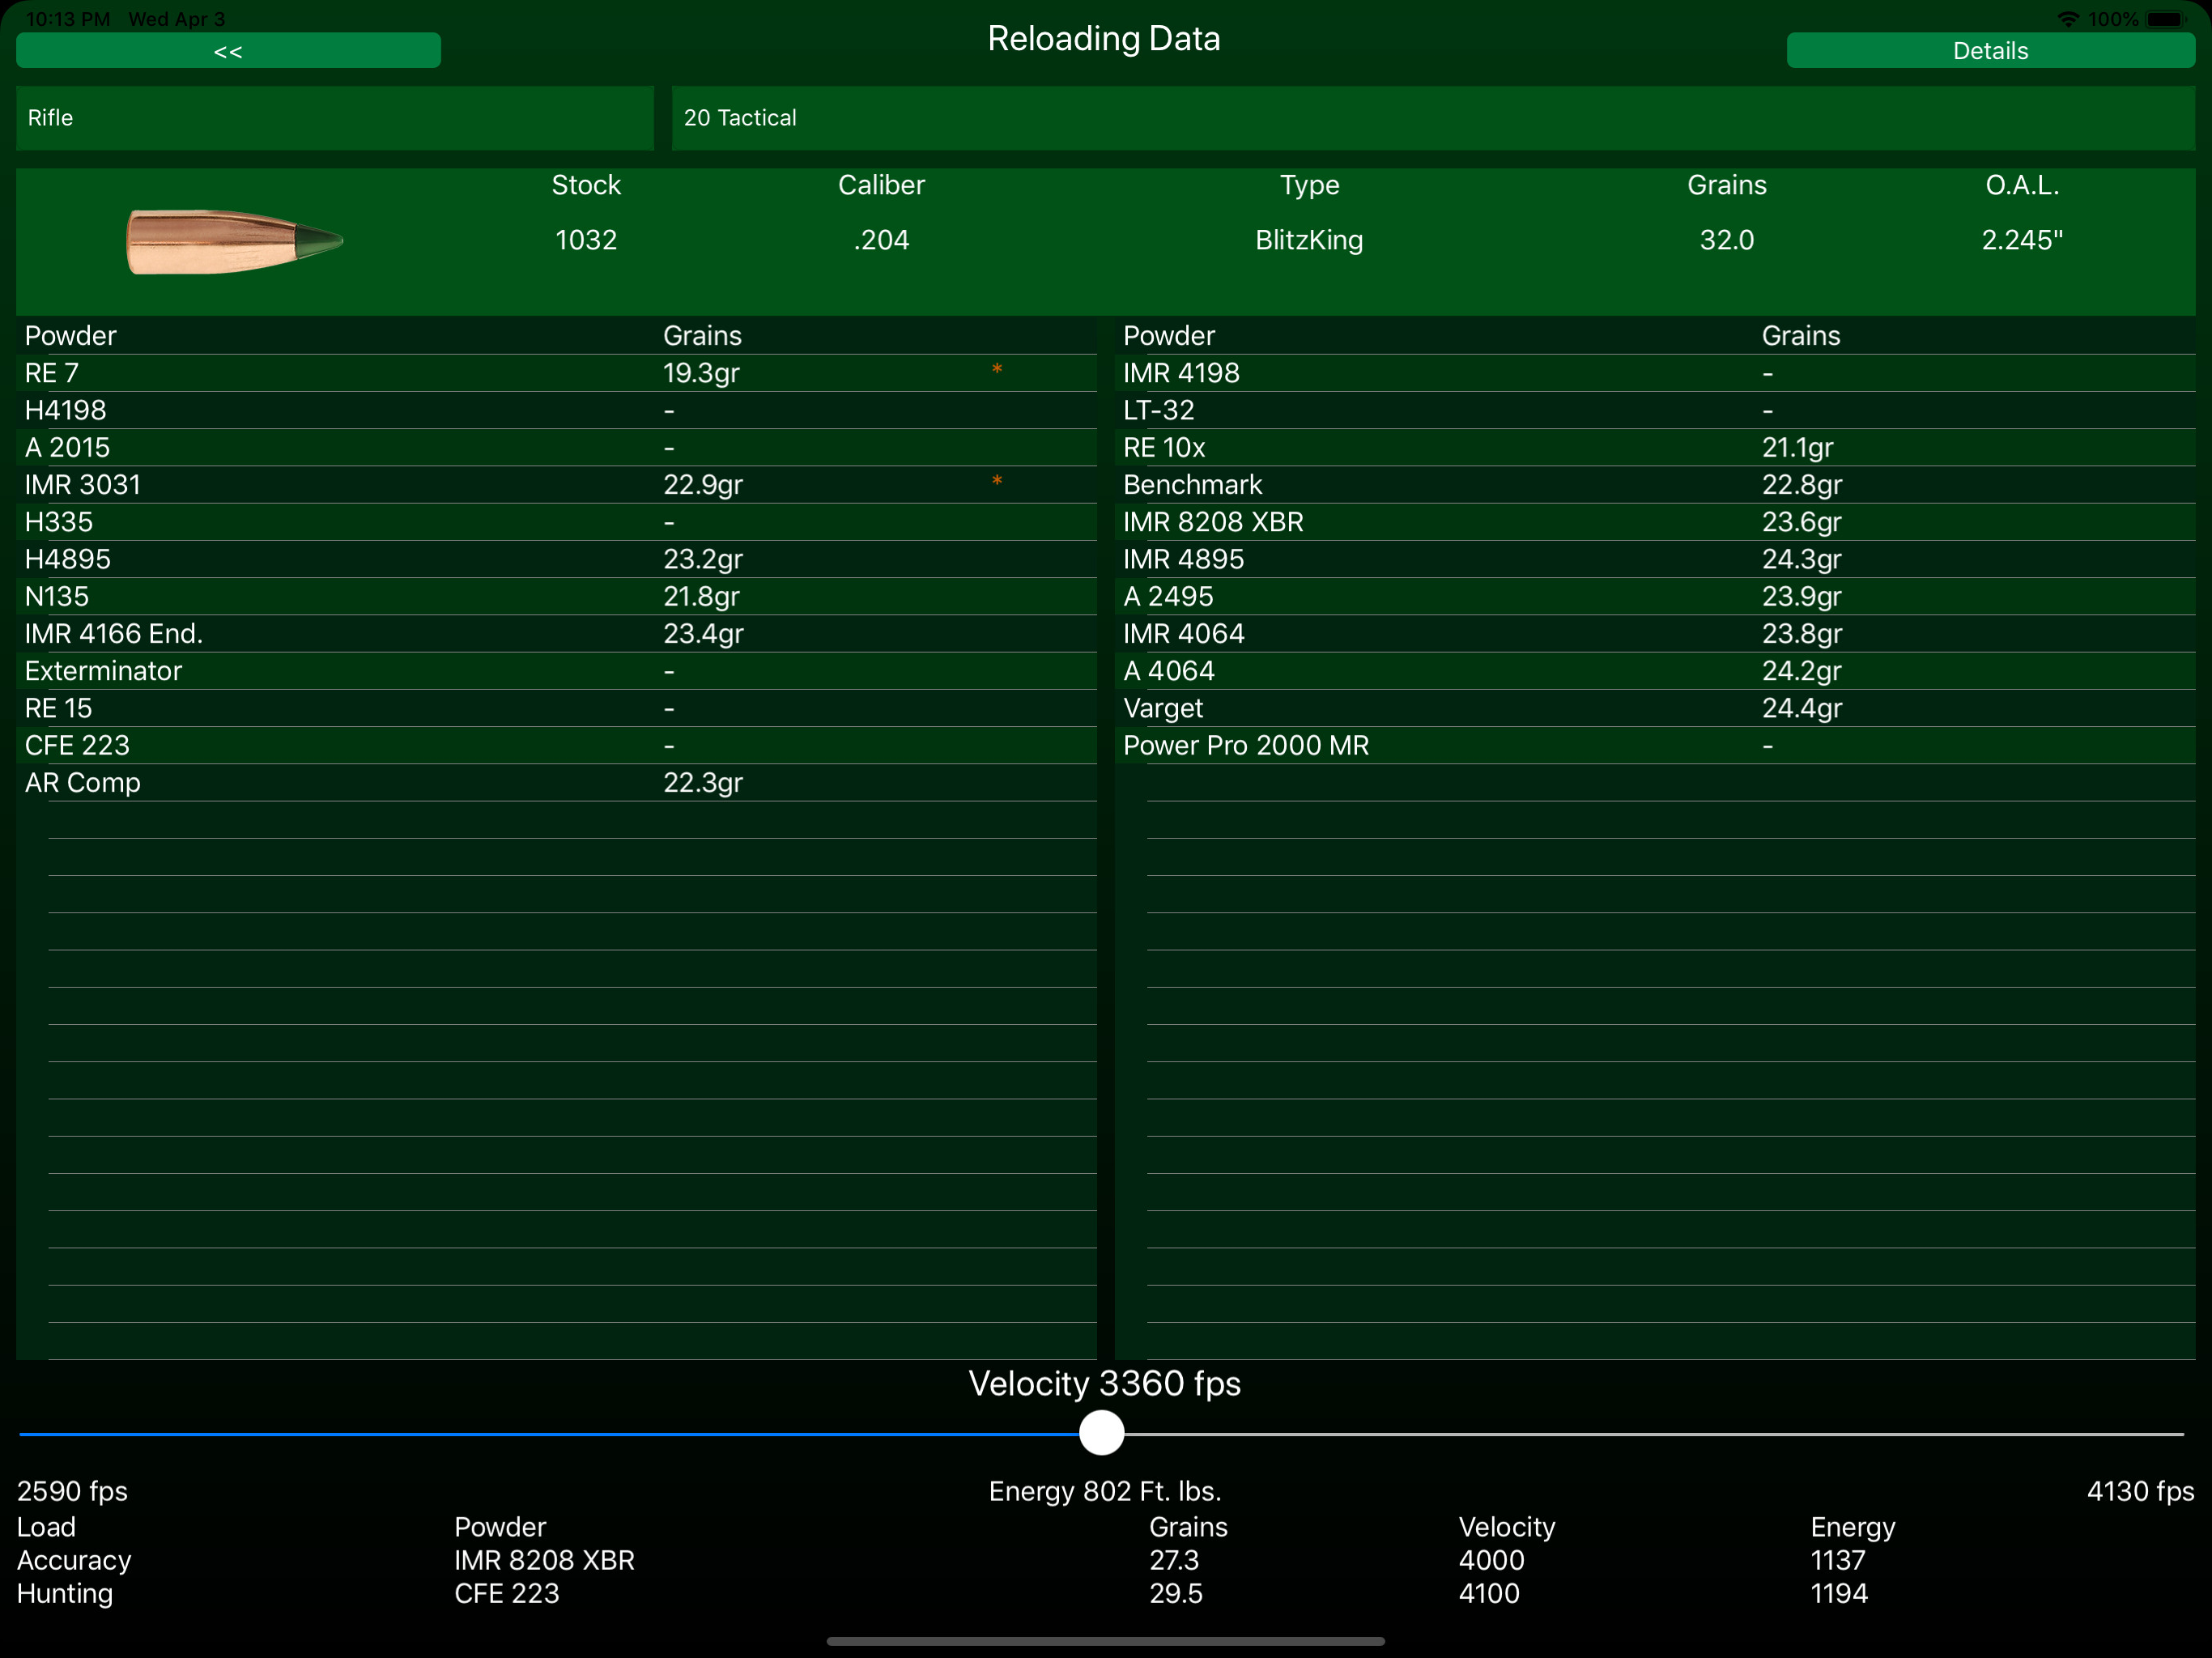Select the A 4064 powder row
The image size is (2212, 1658).
coord(1655,671)
